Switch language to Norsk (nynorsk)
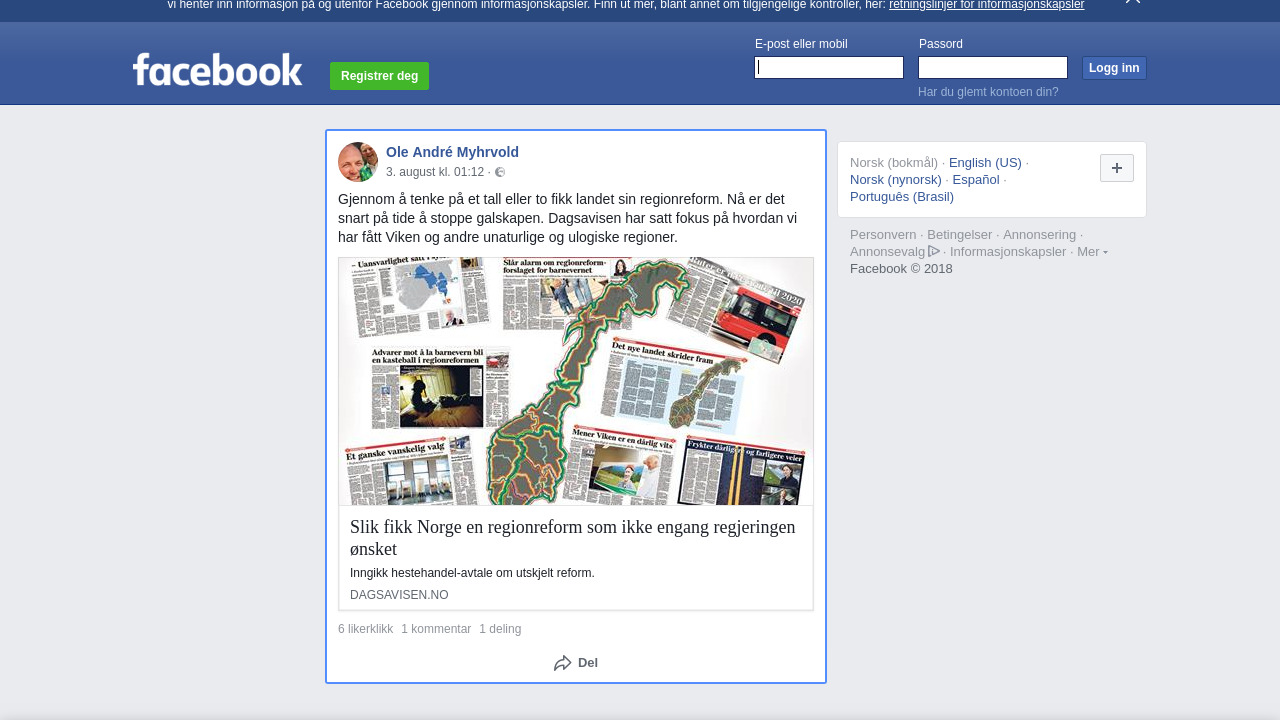 tap(896, 180)
